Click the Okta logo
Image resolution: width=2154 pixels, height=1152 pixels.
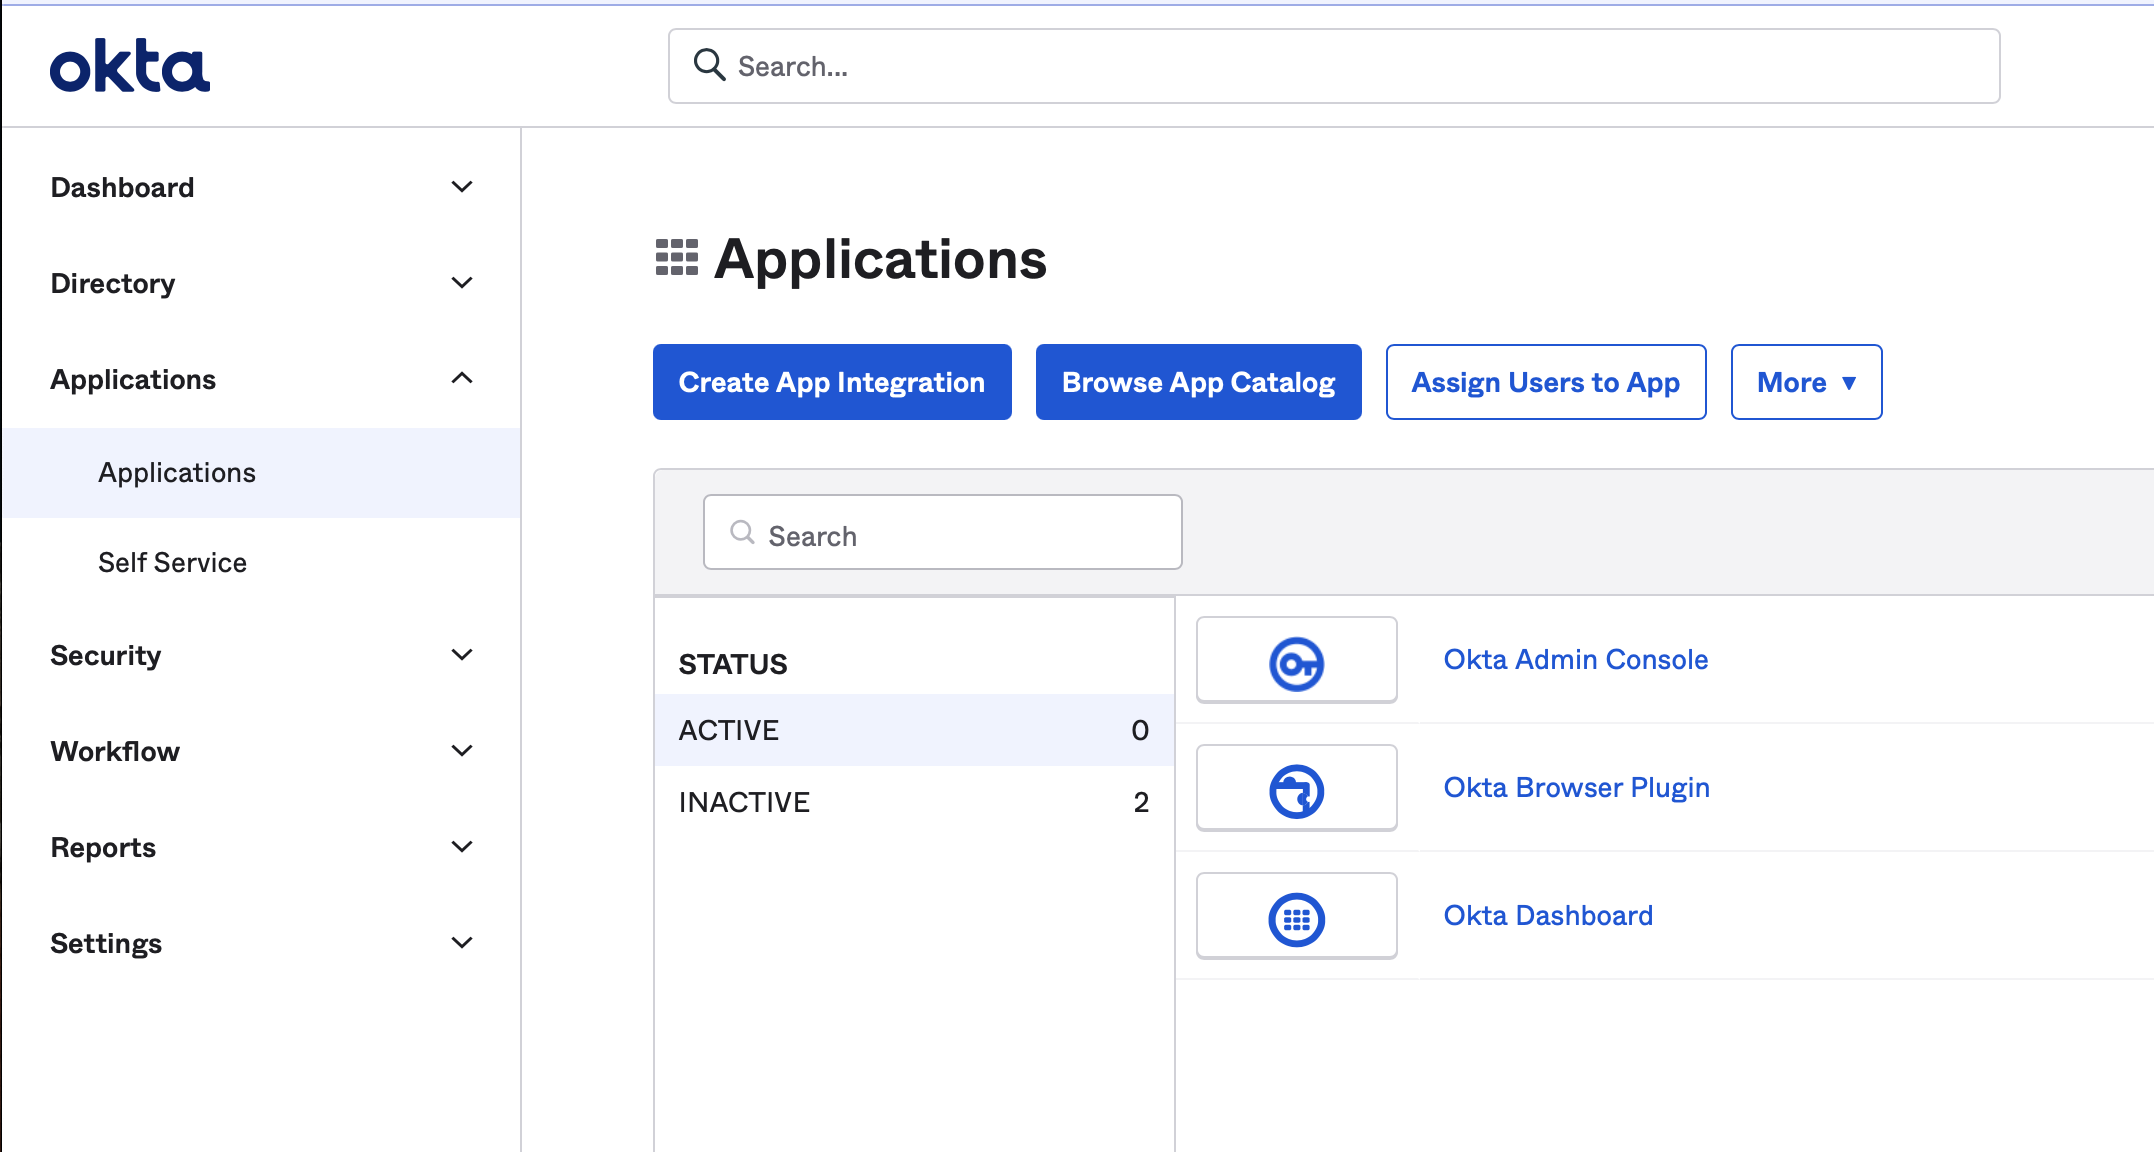(x=130, y=67)
